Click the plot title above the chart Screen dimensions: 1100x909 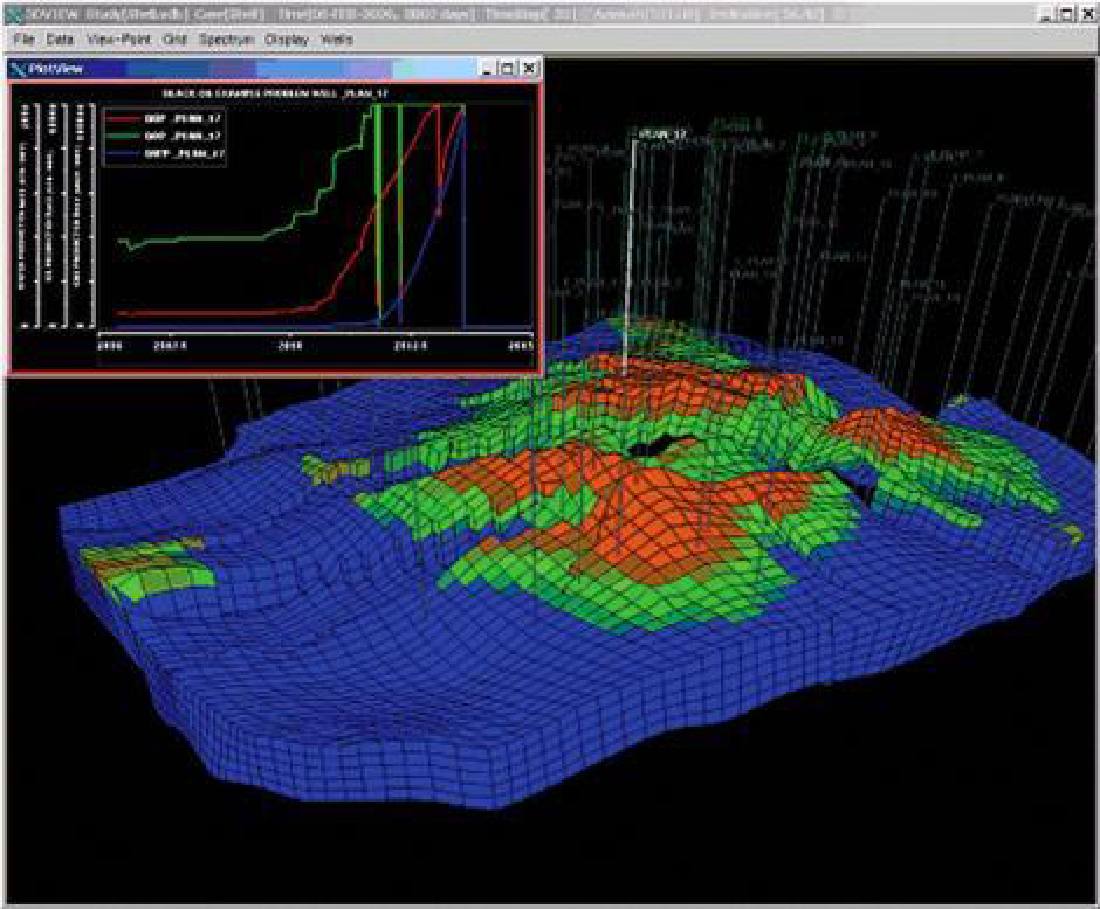[x=275, y=94]
